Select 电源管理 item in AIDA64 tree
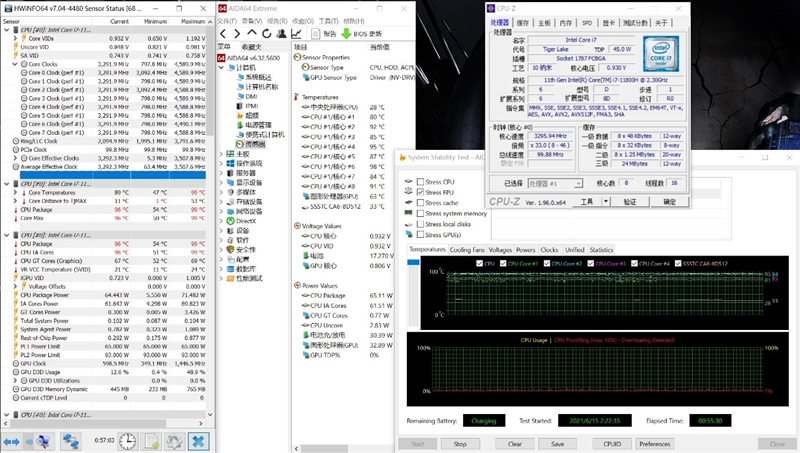This screenshot has height=453, width=800. [x=253, y=125]
